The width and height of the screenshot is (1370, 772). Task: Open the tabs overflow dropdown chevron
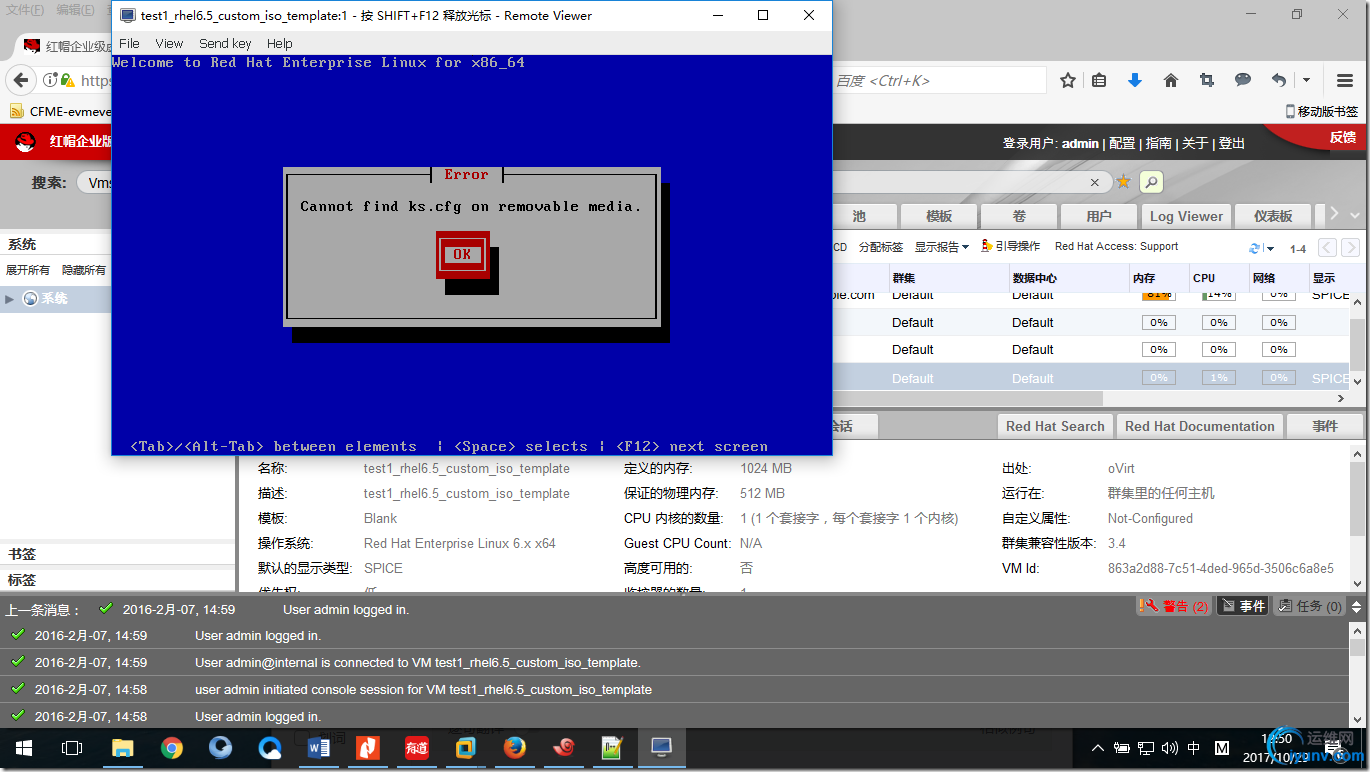1355,216
